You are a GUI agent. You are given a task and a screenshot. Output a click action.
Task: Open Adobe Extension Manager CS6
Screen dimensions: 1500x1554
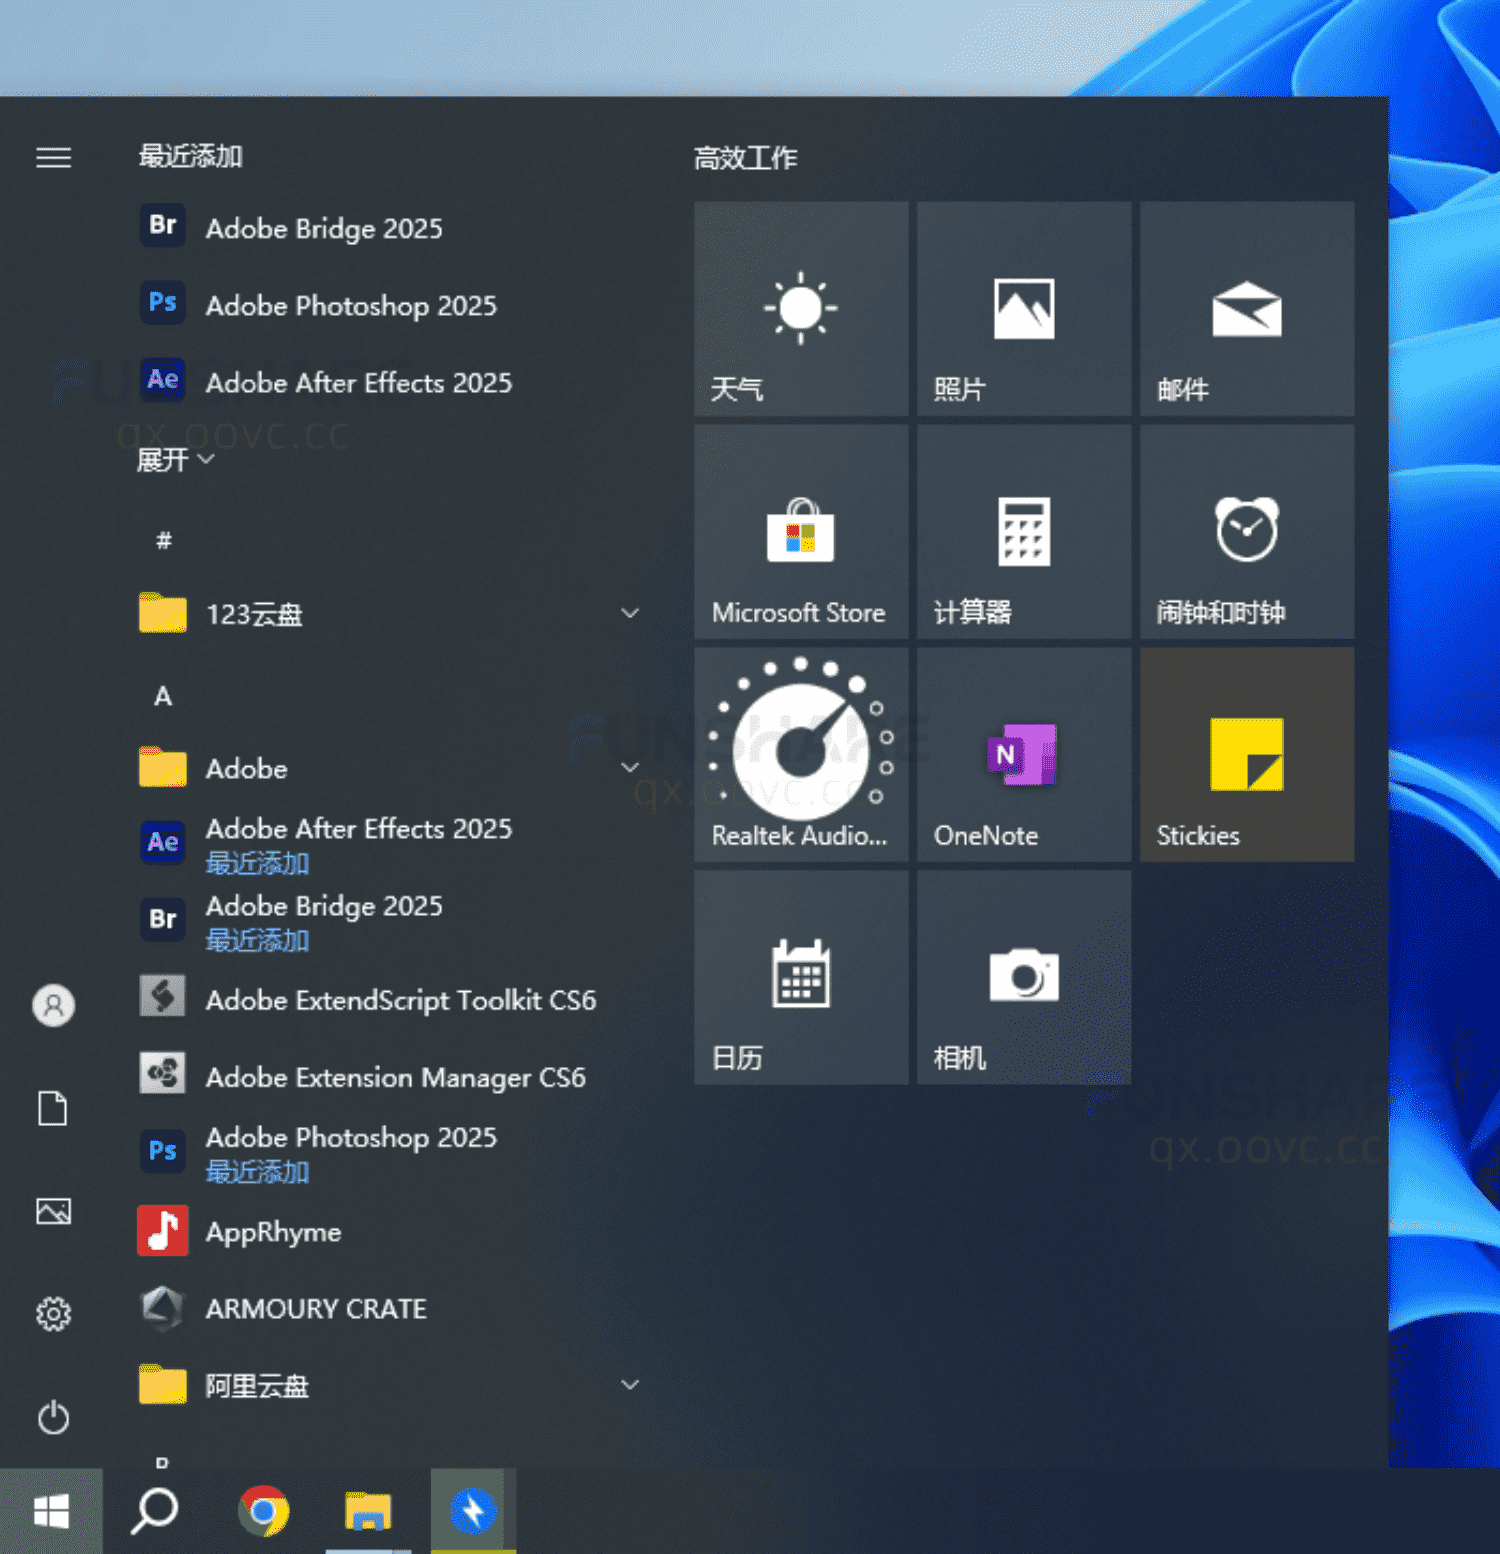click(x=396, y=1077)
